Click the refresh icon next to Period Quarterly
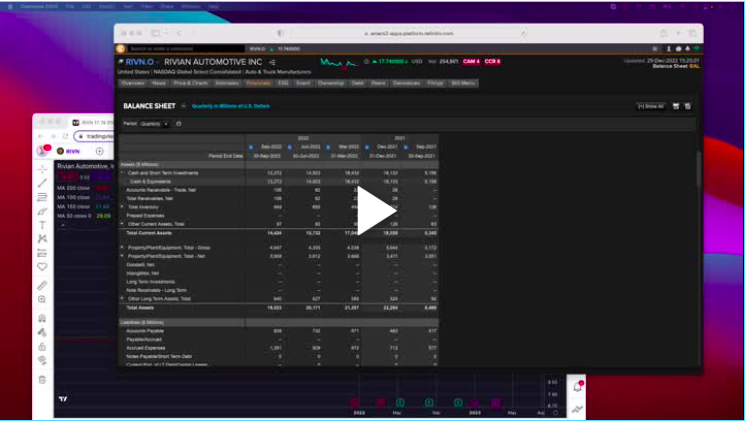This screenshot has height=421, width=747. click(179, 124)
